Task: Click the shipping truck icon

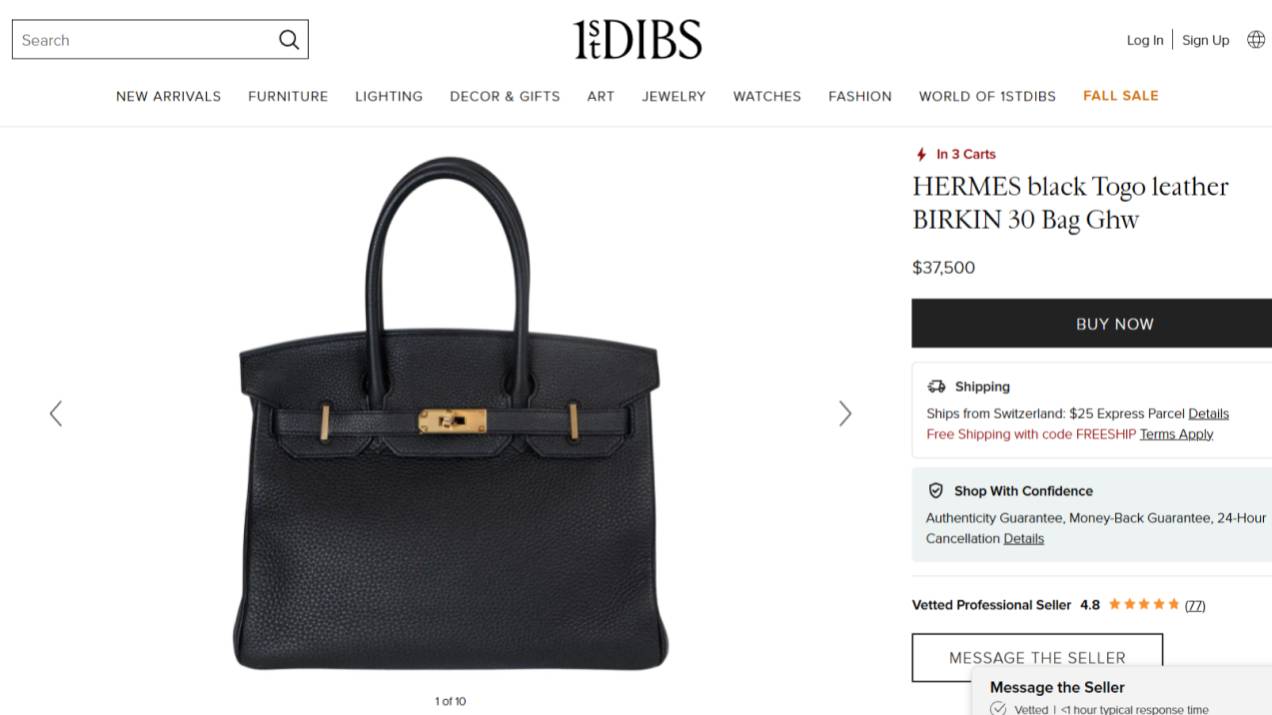Action: [936, 386]
